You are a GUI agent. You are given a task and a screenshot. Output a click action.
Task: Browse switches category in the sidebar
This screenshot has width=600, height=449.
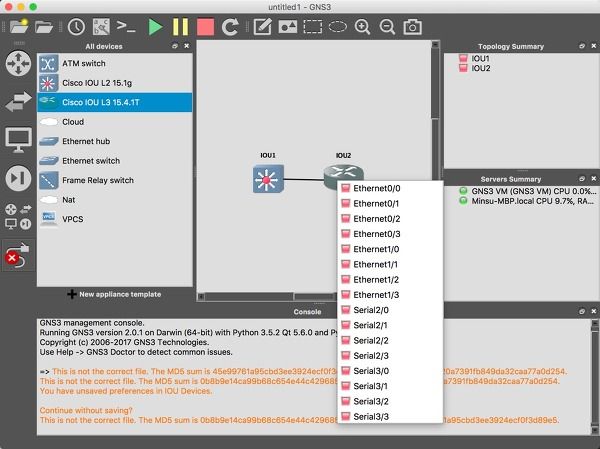(18, 101)
